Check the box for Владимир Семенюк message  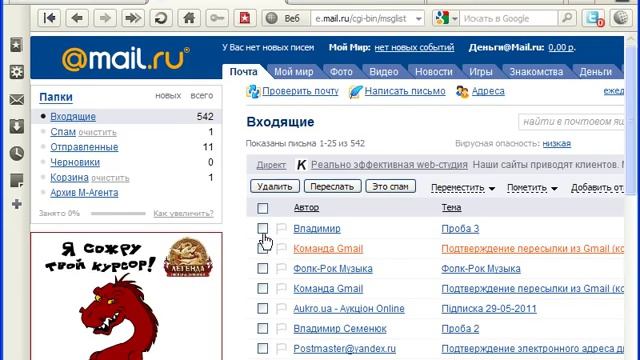click(x=263, y=328)
